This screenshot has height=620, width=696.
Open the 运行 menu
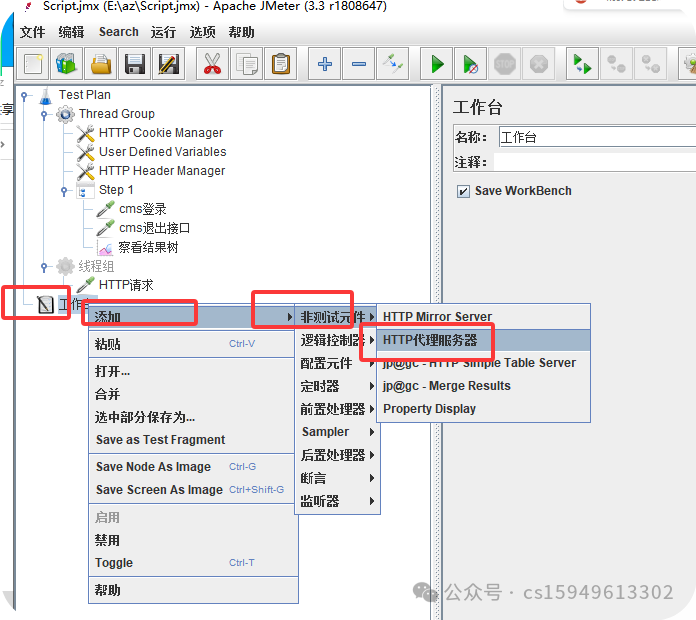point(163,32)
